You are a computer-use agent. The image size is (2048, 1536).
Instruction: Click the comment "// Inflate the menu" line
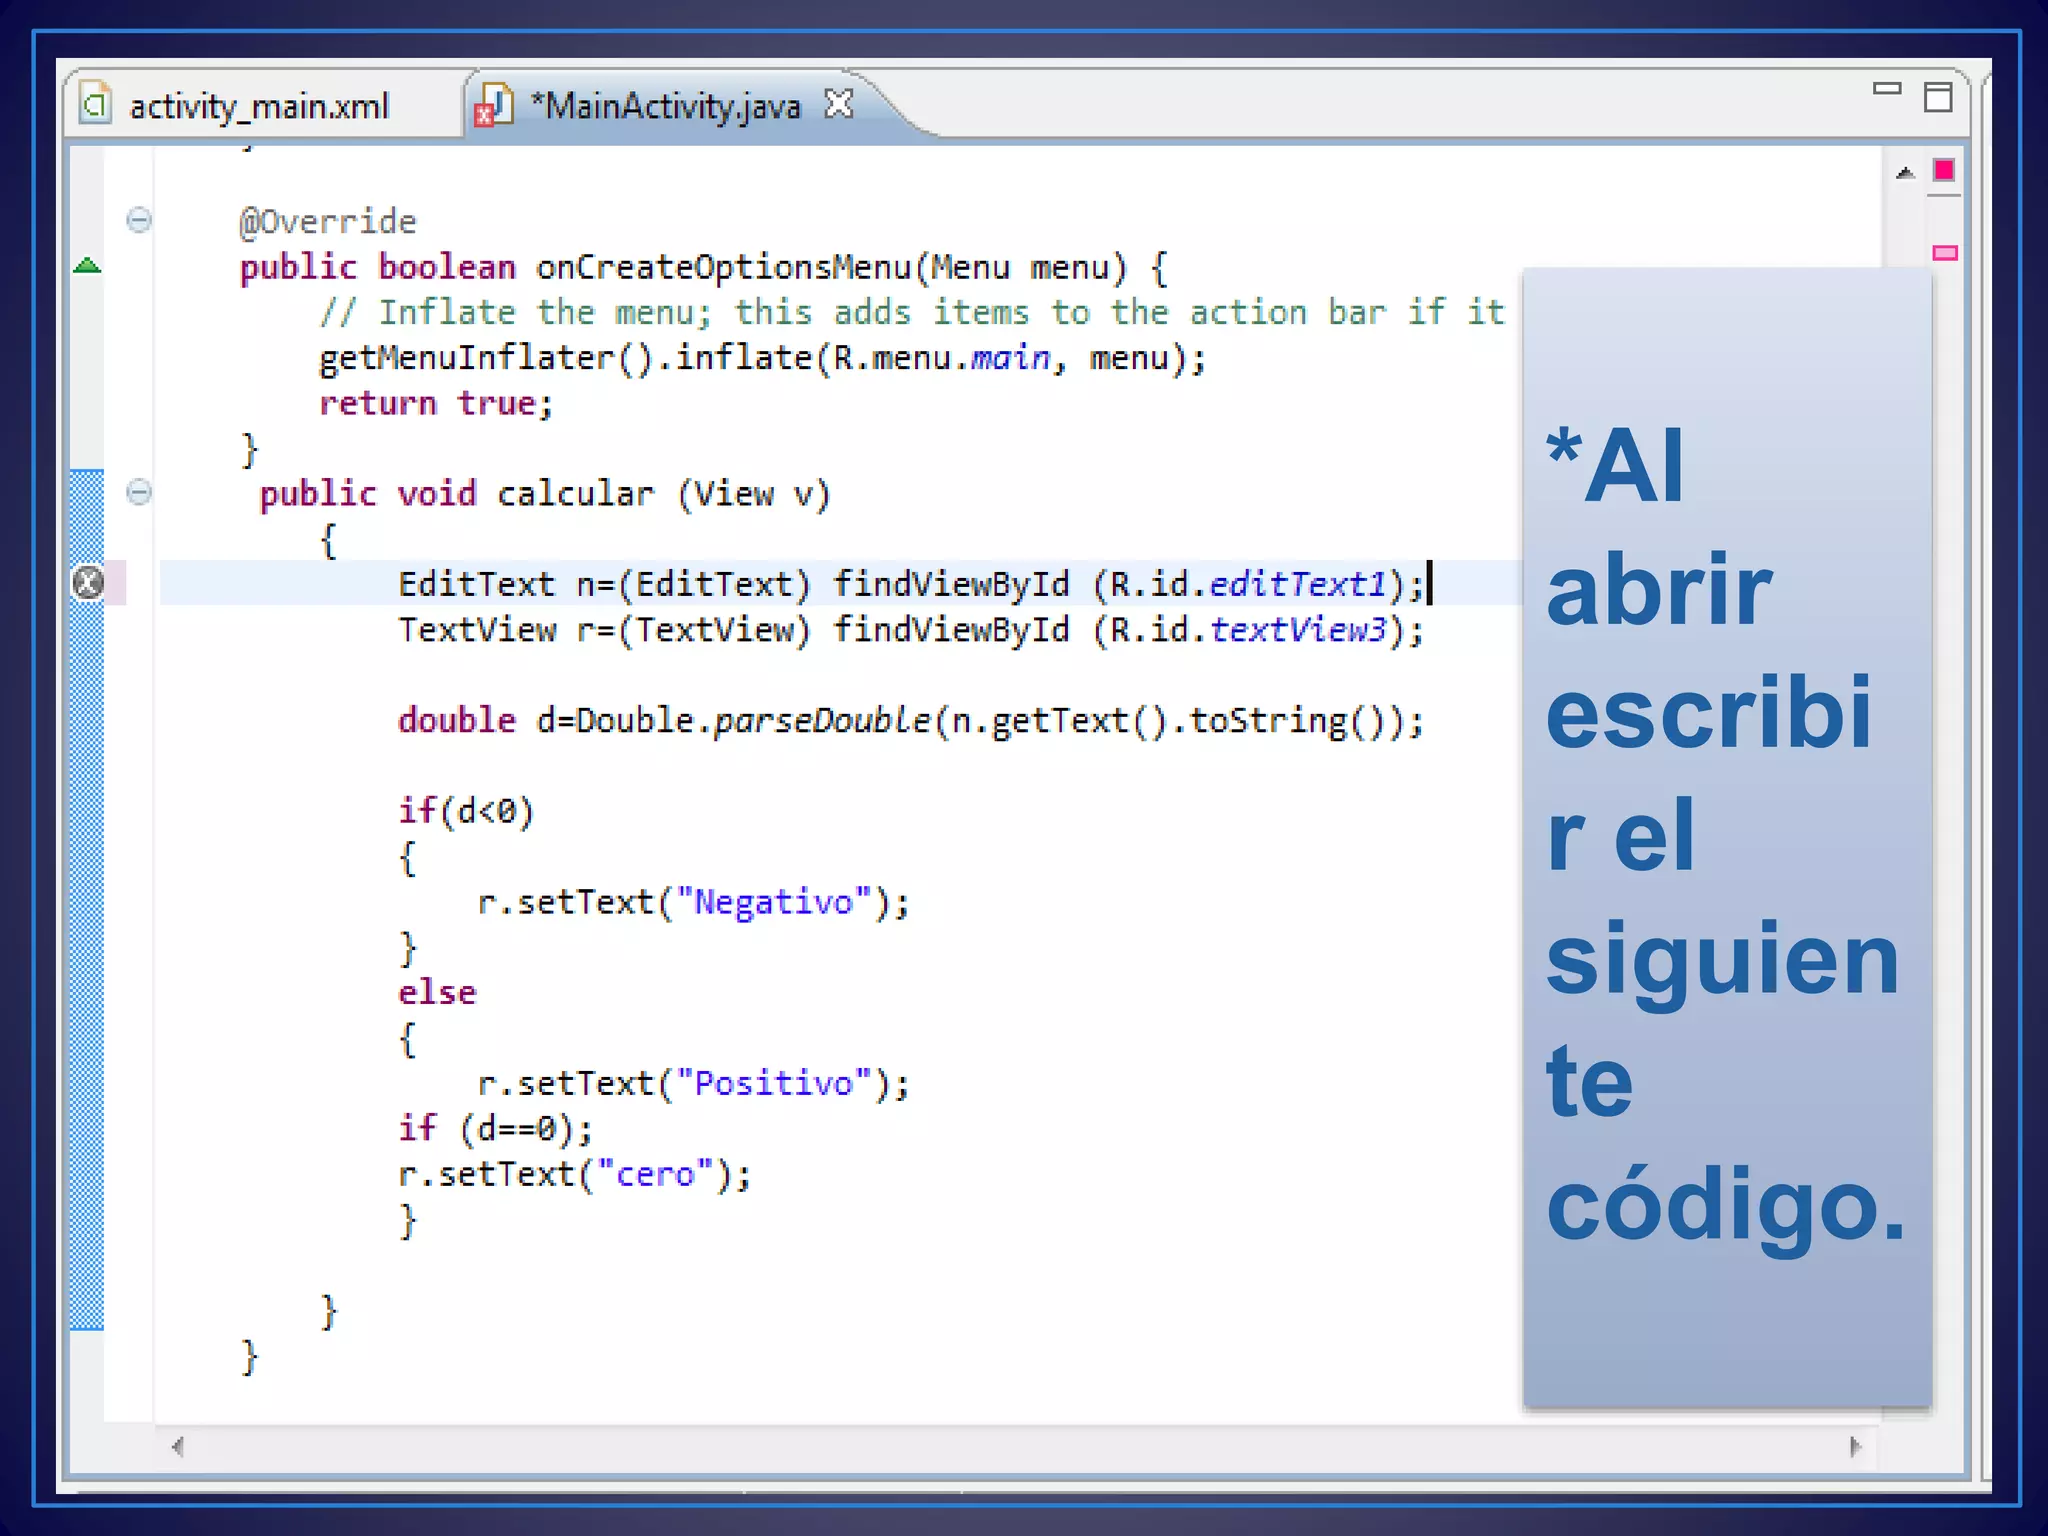click(912, 313)
